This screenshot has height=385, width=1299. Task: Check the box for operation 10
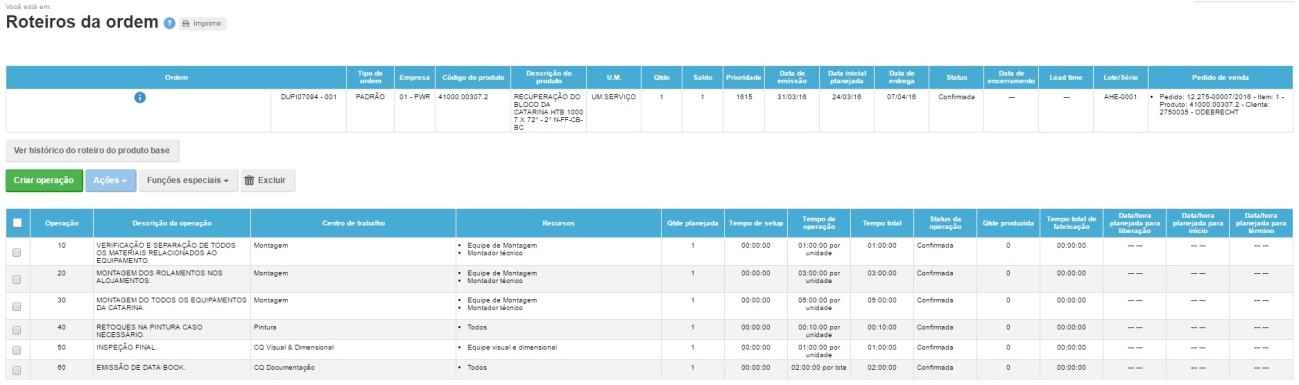[17, 252]
